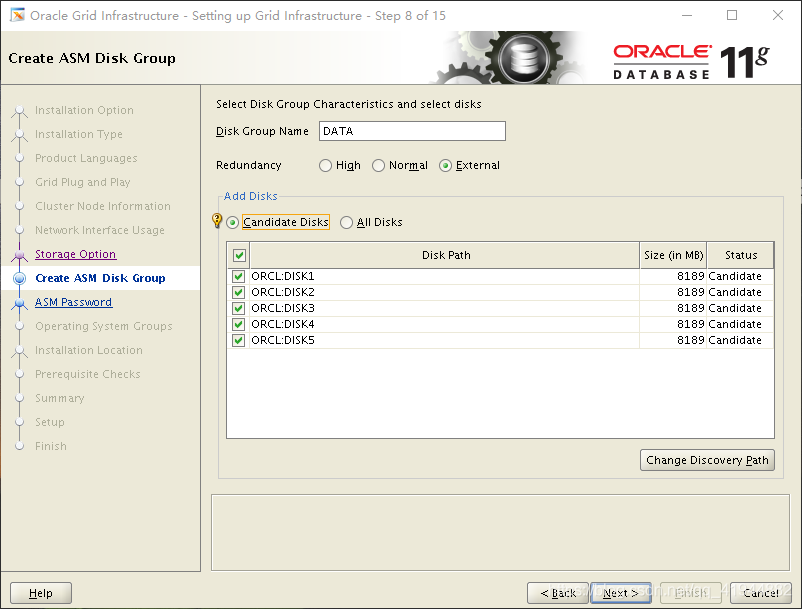Click the Installation Type step label

click(79, 134)
